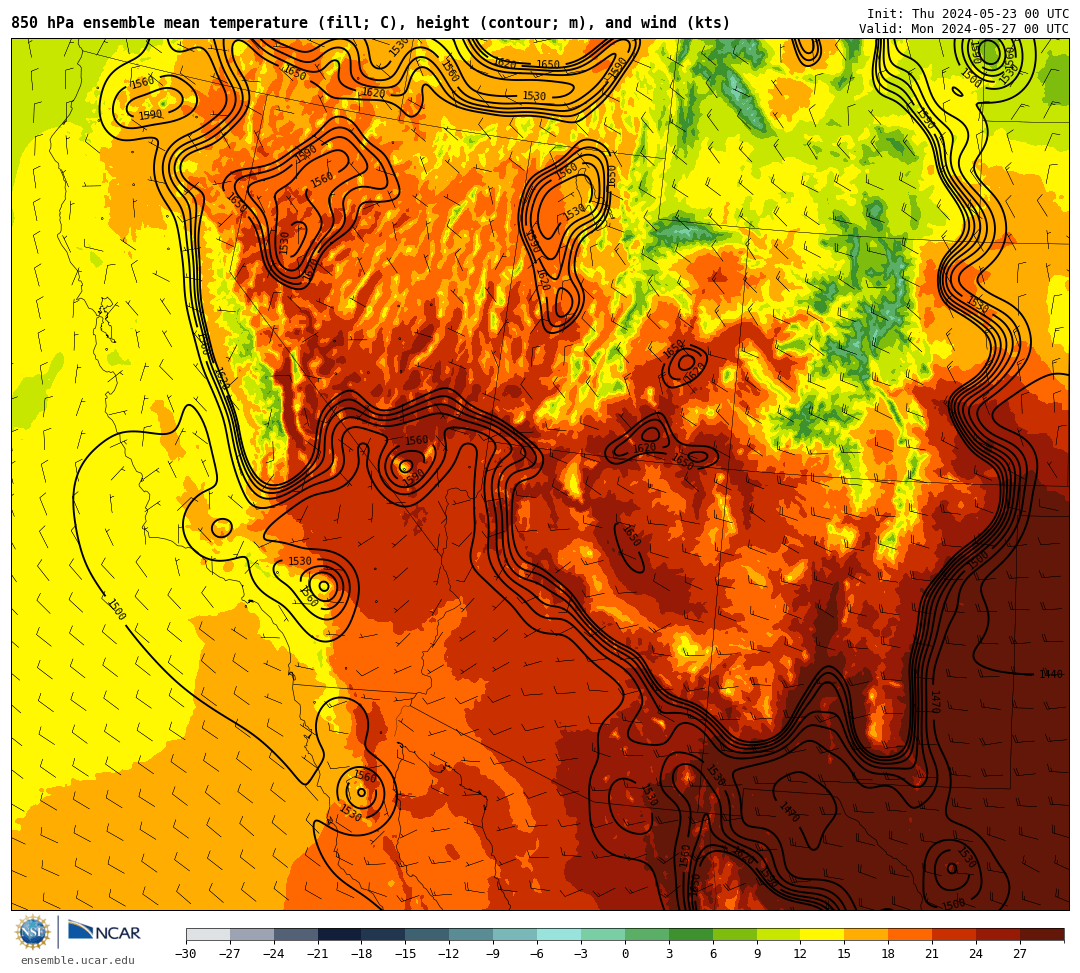Pick the colorbar swatch between −15 and −12
Screen dimensions: 1080x973
pyautogui.click(x=428, y=934)
